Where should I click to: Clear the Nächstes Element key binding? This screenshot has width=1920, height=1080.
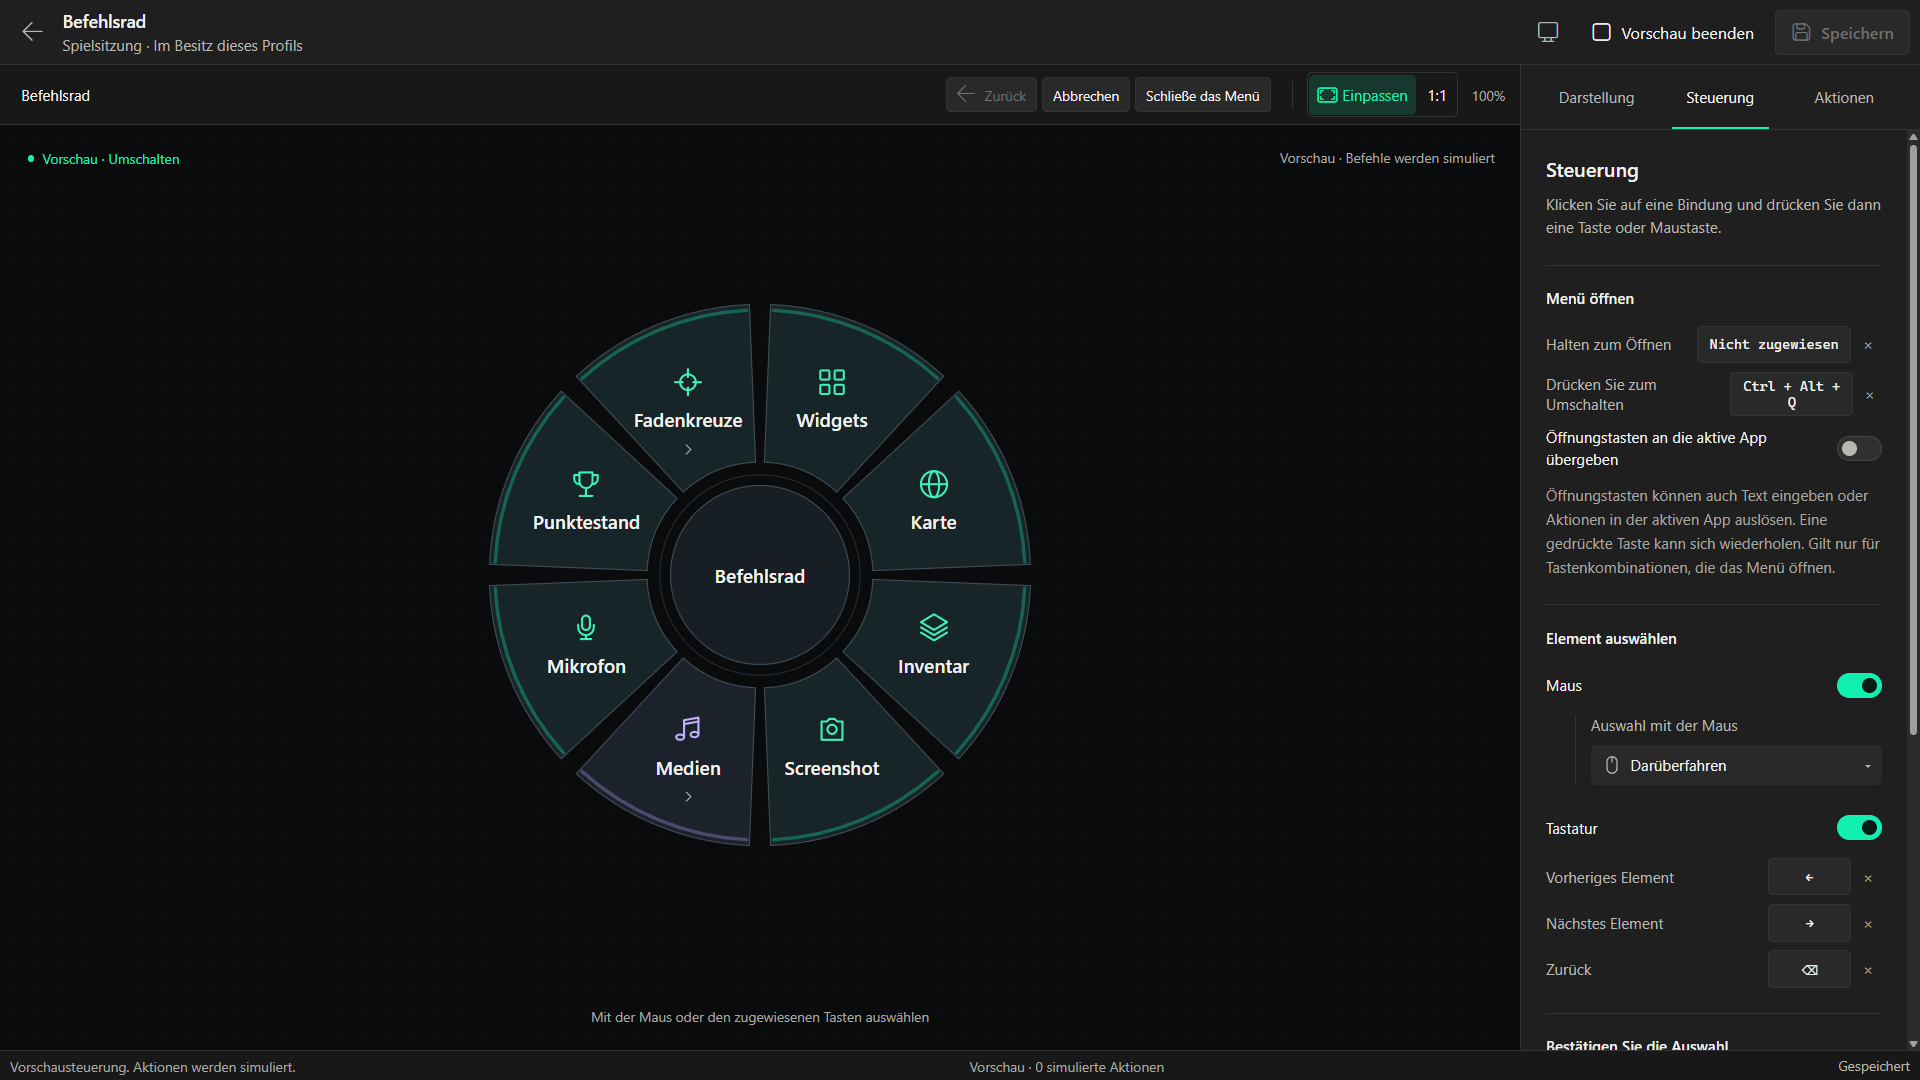pyautogui.click(x=1868, y=924)
